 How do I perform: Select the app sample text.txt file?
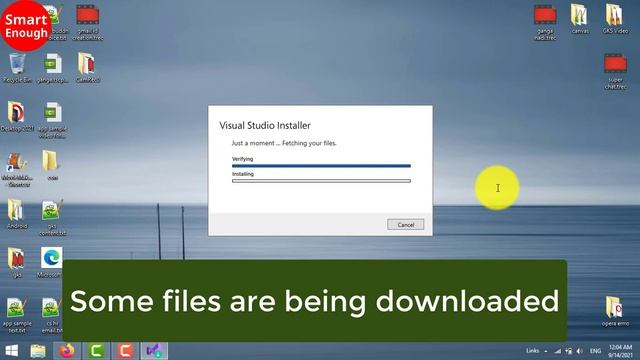(x=17, y=316)
